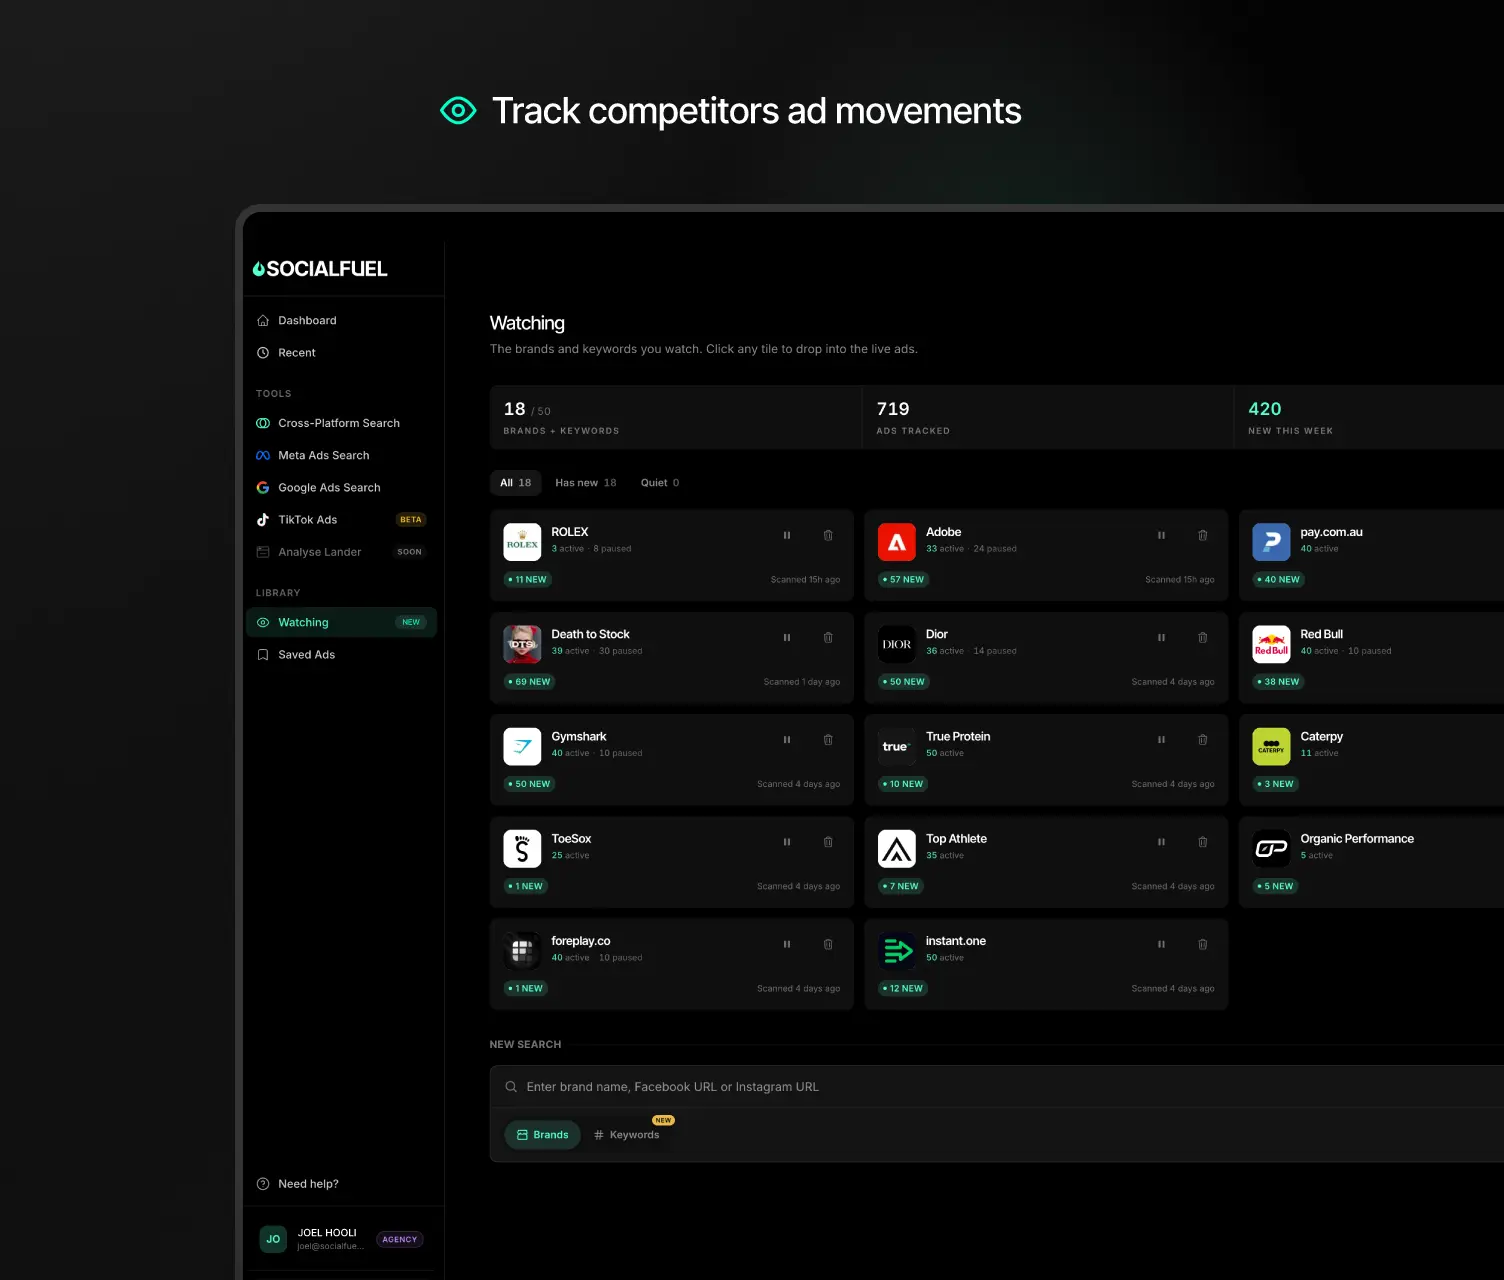
Task: Pause watching the ROLEX brand
Action: click(787, 535)
